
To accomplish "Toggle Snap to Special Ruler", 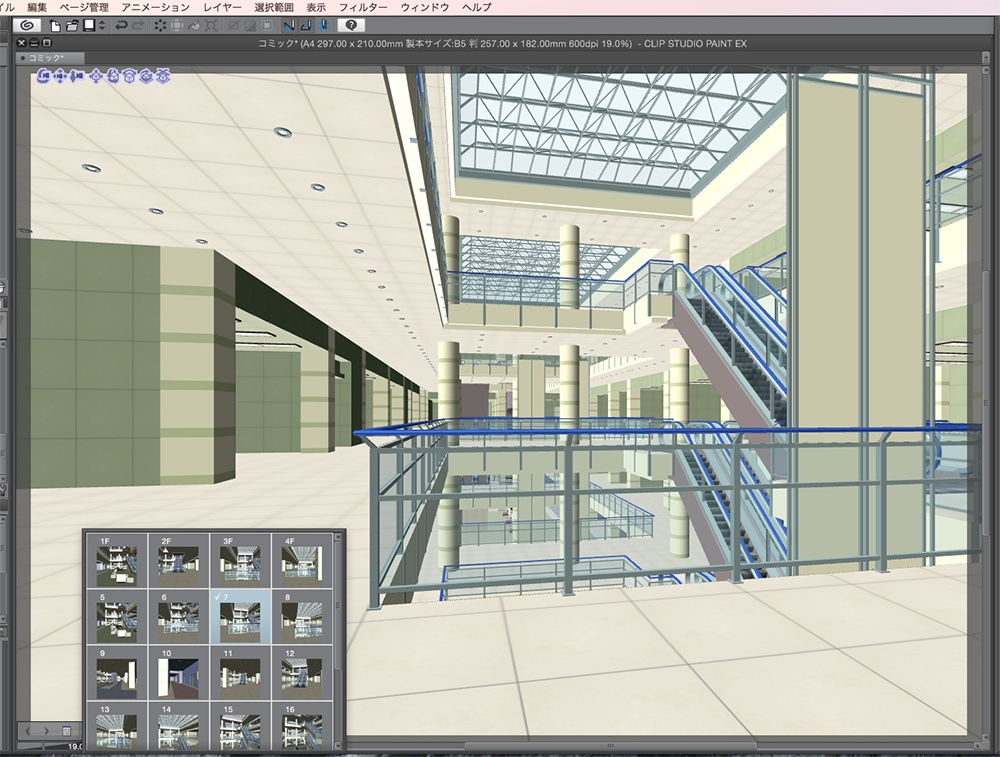I will coord(306,25).
